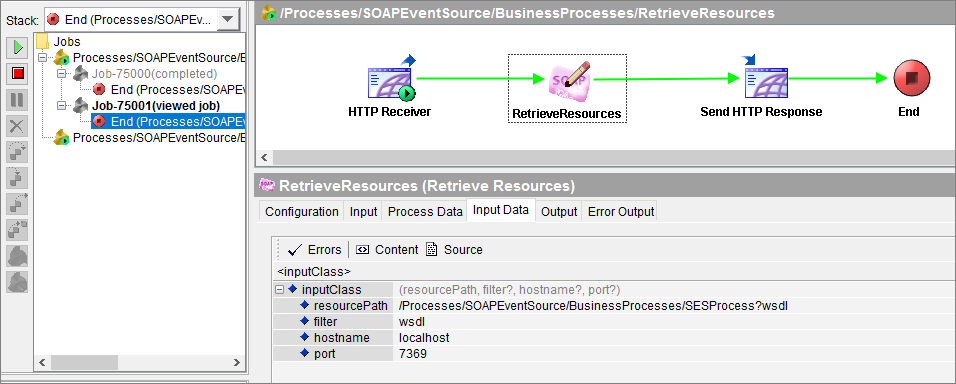Select Job-75000(completed) in tree
The height and width of the screenshot is (384, 956).
pyautogui.click(x=154, y=74)
